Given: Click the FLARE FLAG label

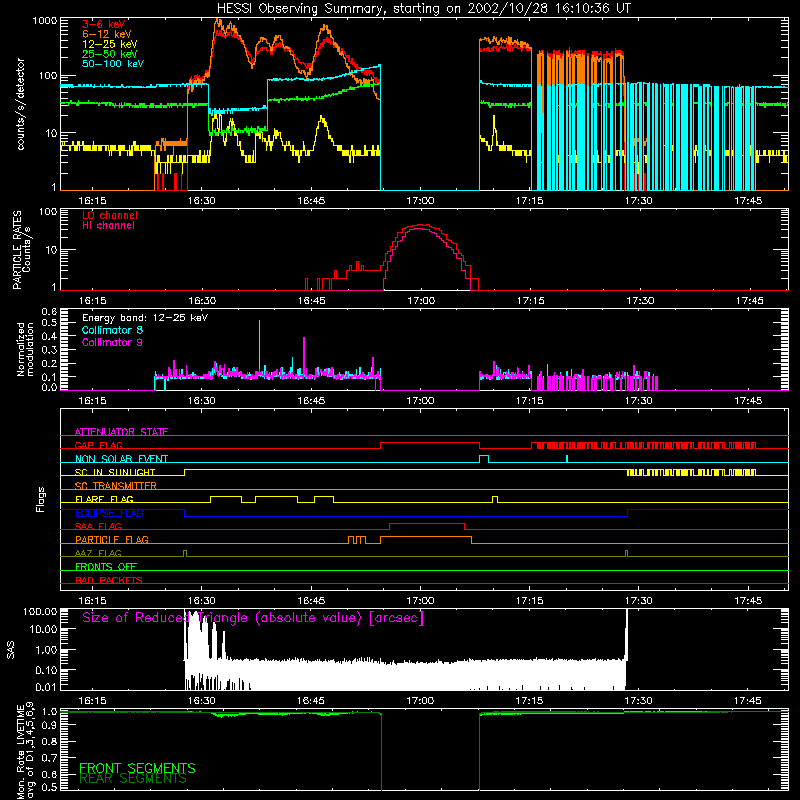Looking at the screenshot, I should (x=104, y=499).
